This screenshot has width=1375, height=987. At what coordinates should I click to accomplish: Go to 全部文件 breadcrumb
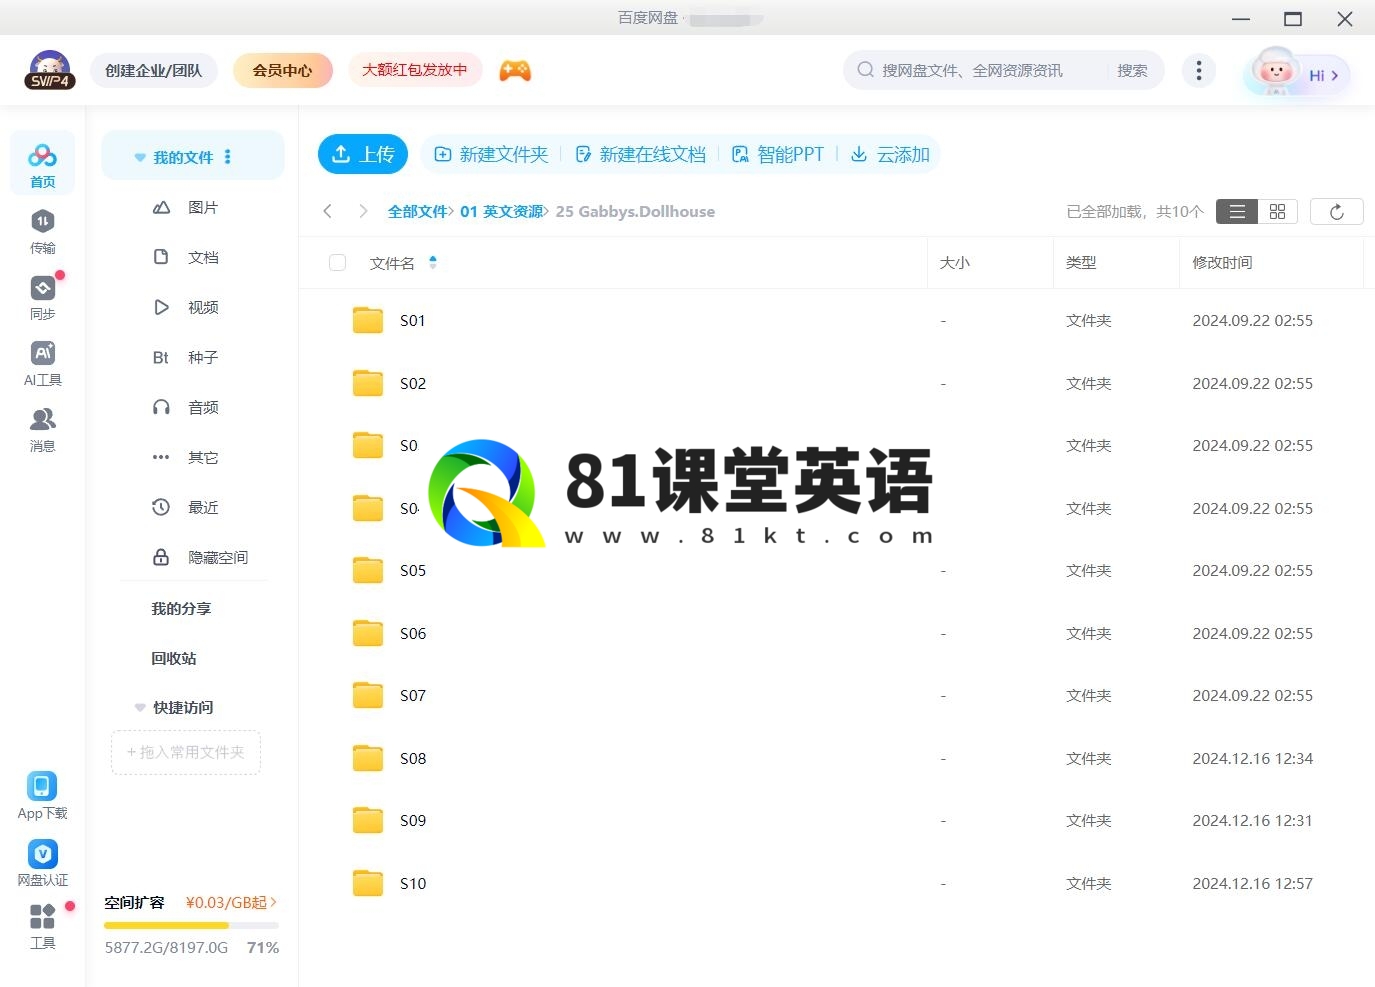pyautogui.click(x=418, y=211)
